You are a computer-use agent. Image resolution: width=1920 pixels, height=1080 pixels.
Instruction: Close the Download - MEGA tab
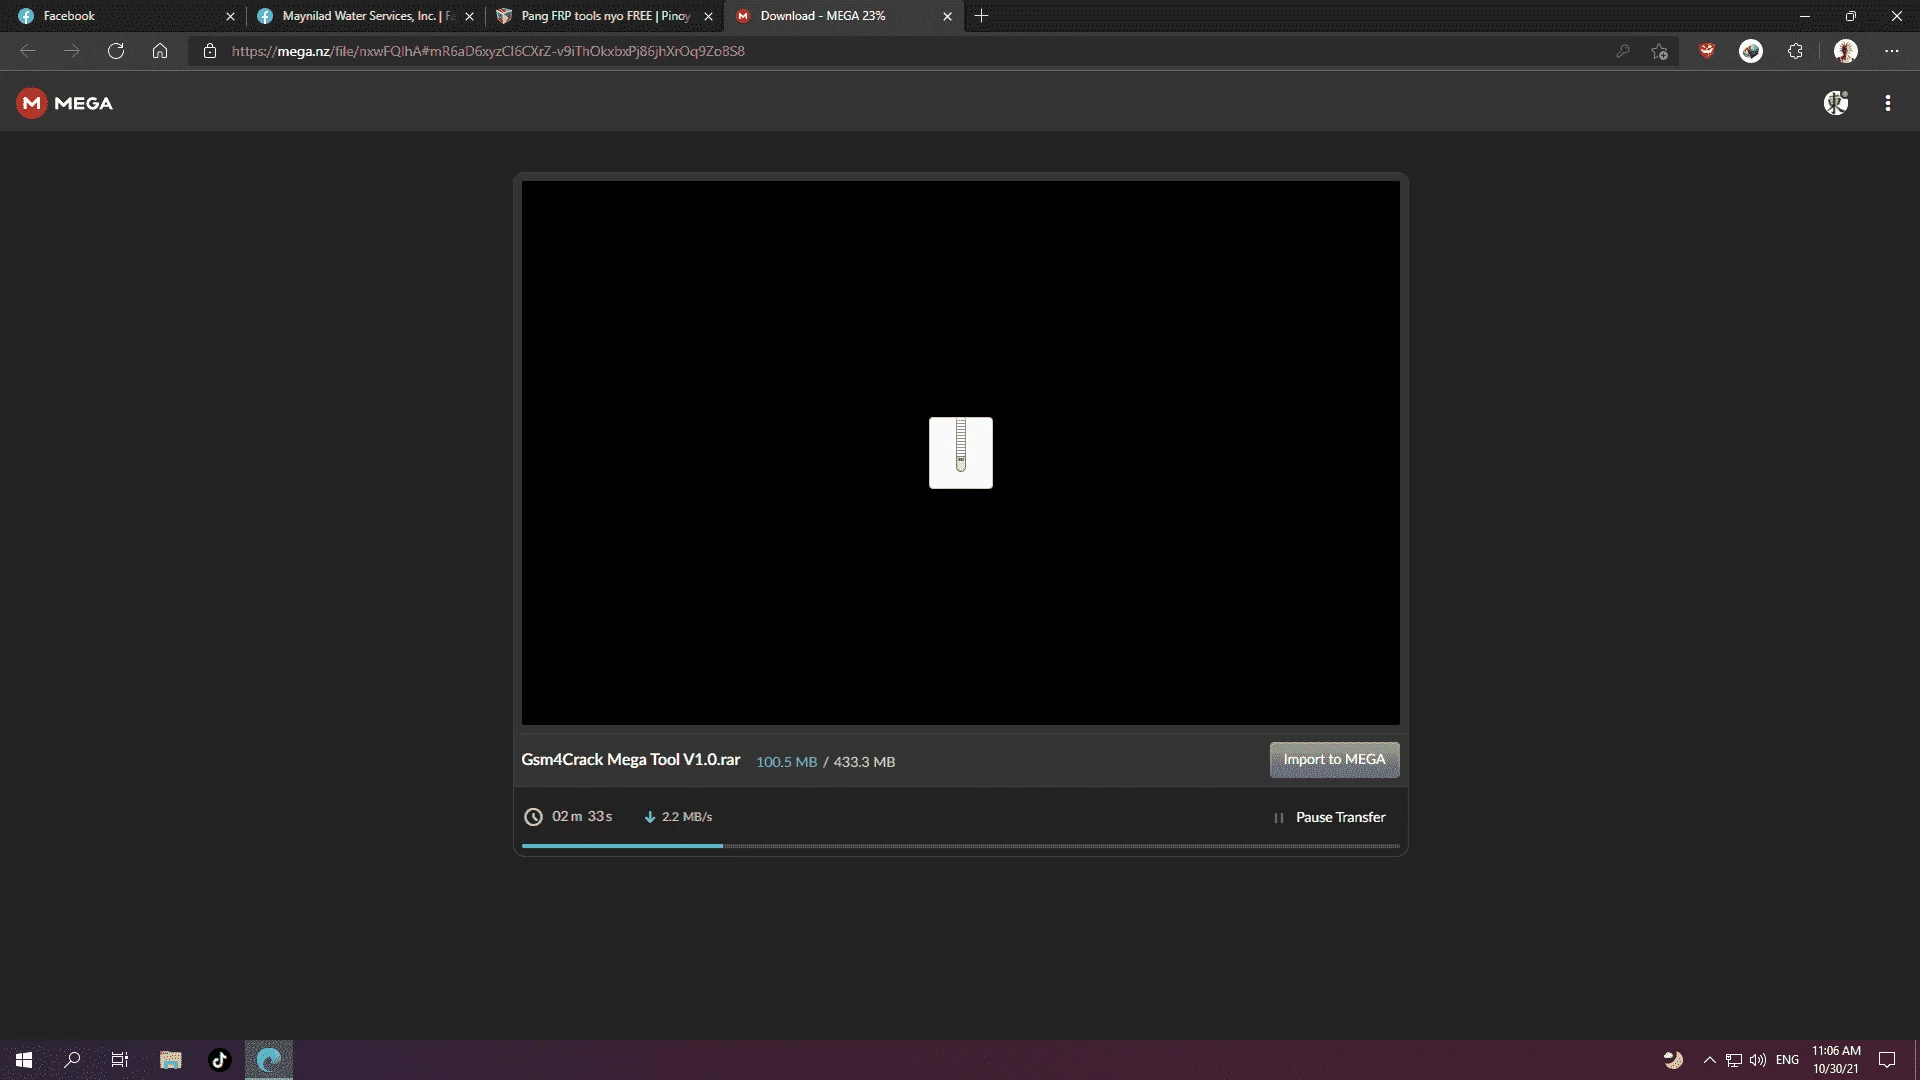(947, 16)
